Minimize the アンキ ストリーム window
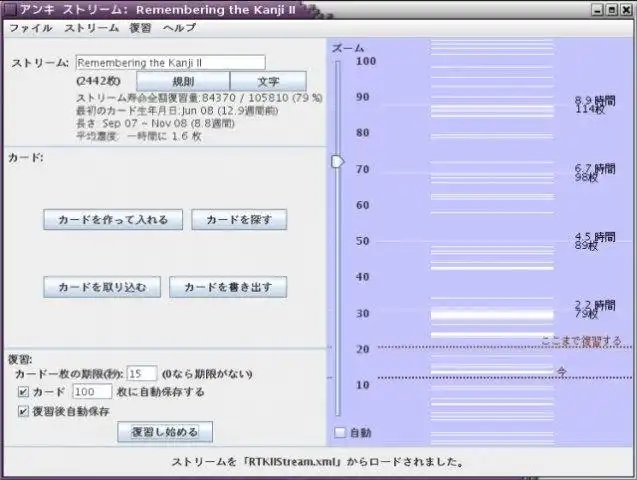Viewport: 637px width, 480px height. point(597,10)
